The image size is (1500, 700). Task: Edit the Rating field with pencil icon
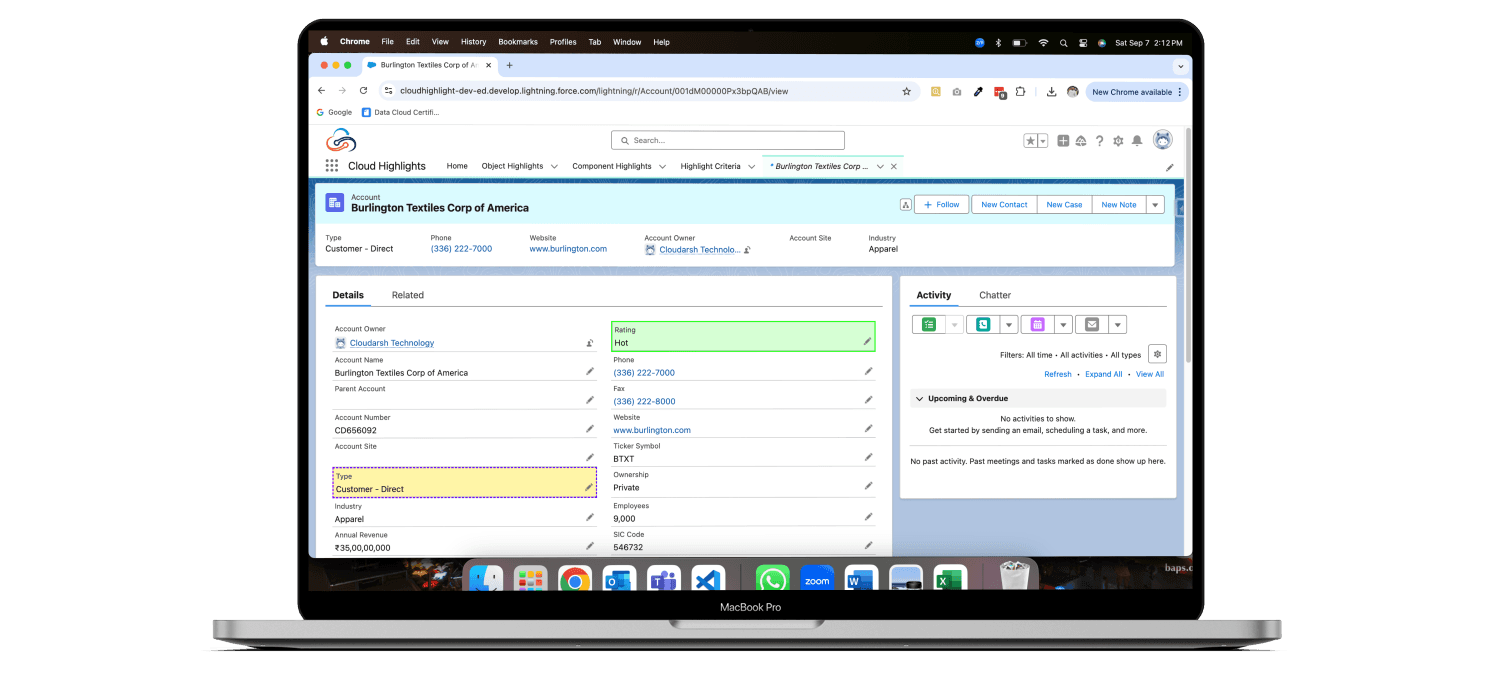(x=868, y=342)
